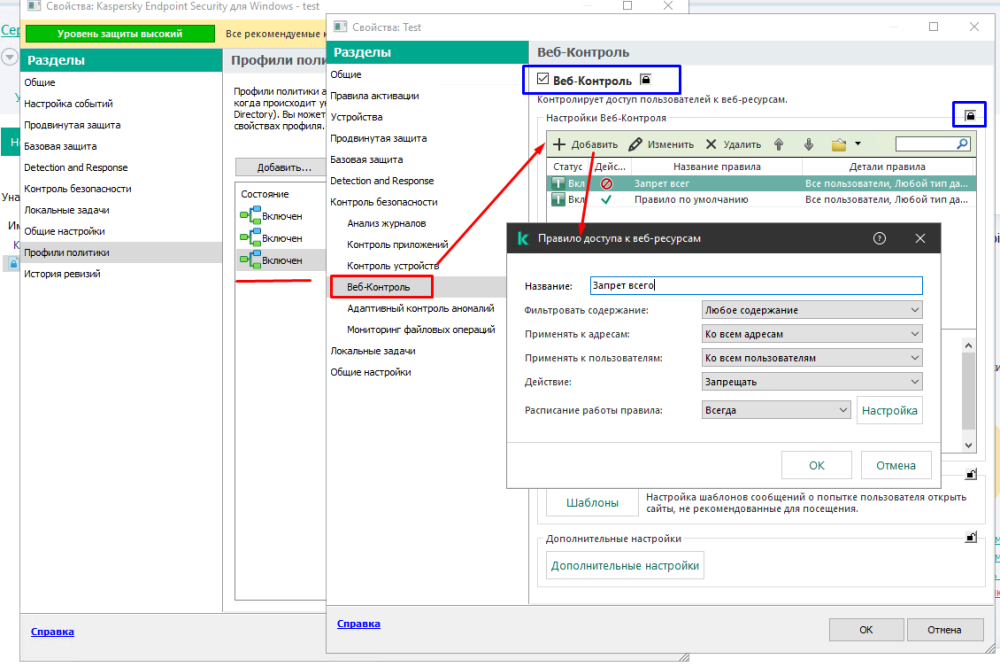The width and height of the screenshot is (1000, 667).
Task: Click the help question mark icon in rule dialog
Action: [x=880, y=239]
